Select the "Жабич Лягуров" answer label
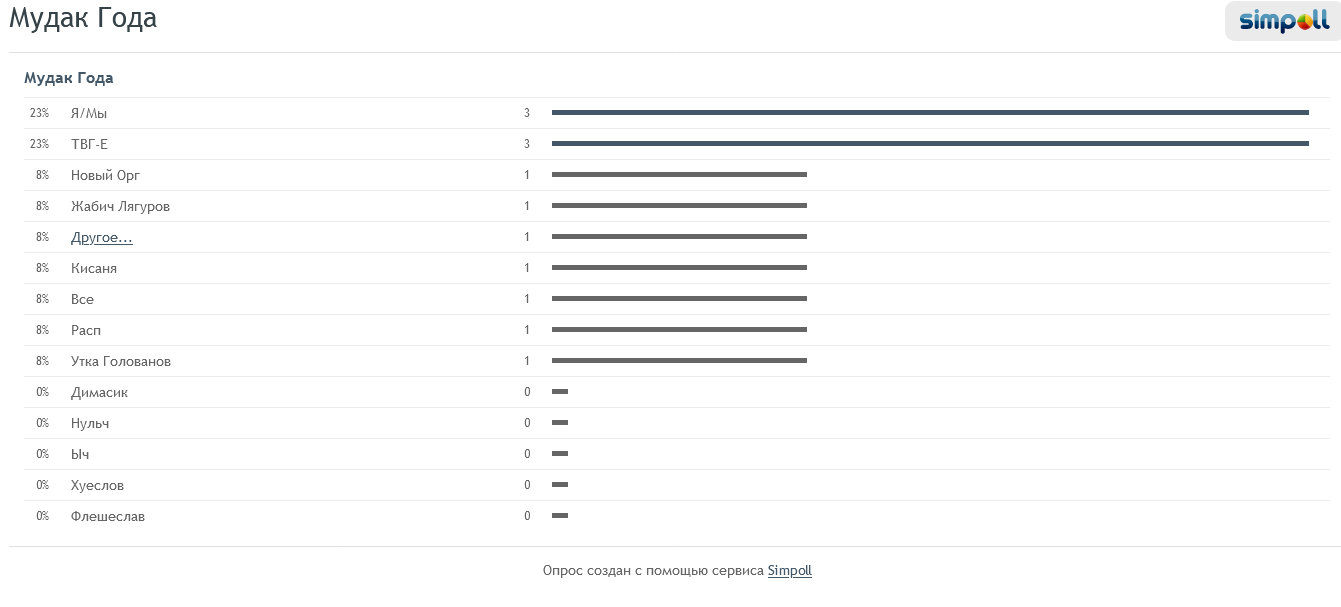The width and height of the screenshot is (1341, 607). click(120, 207)
